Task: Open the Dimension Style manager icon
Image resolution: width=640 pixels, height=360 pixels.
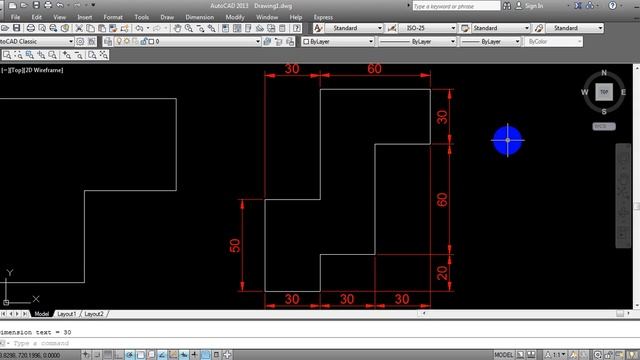Action: (392, 28)
